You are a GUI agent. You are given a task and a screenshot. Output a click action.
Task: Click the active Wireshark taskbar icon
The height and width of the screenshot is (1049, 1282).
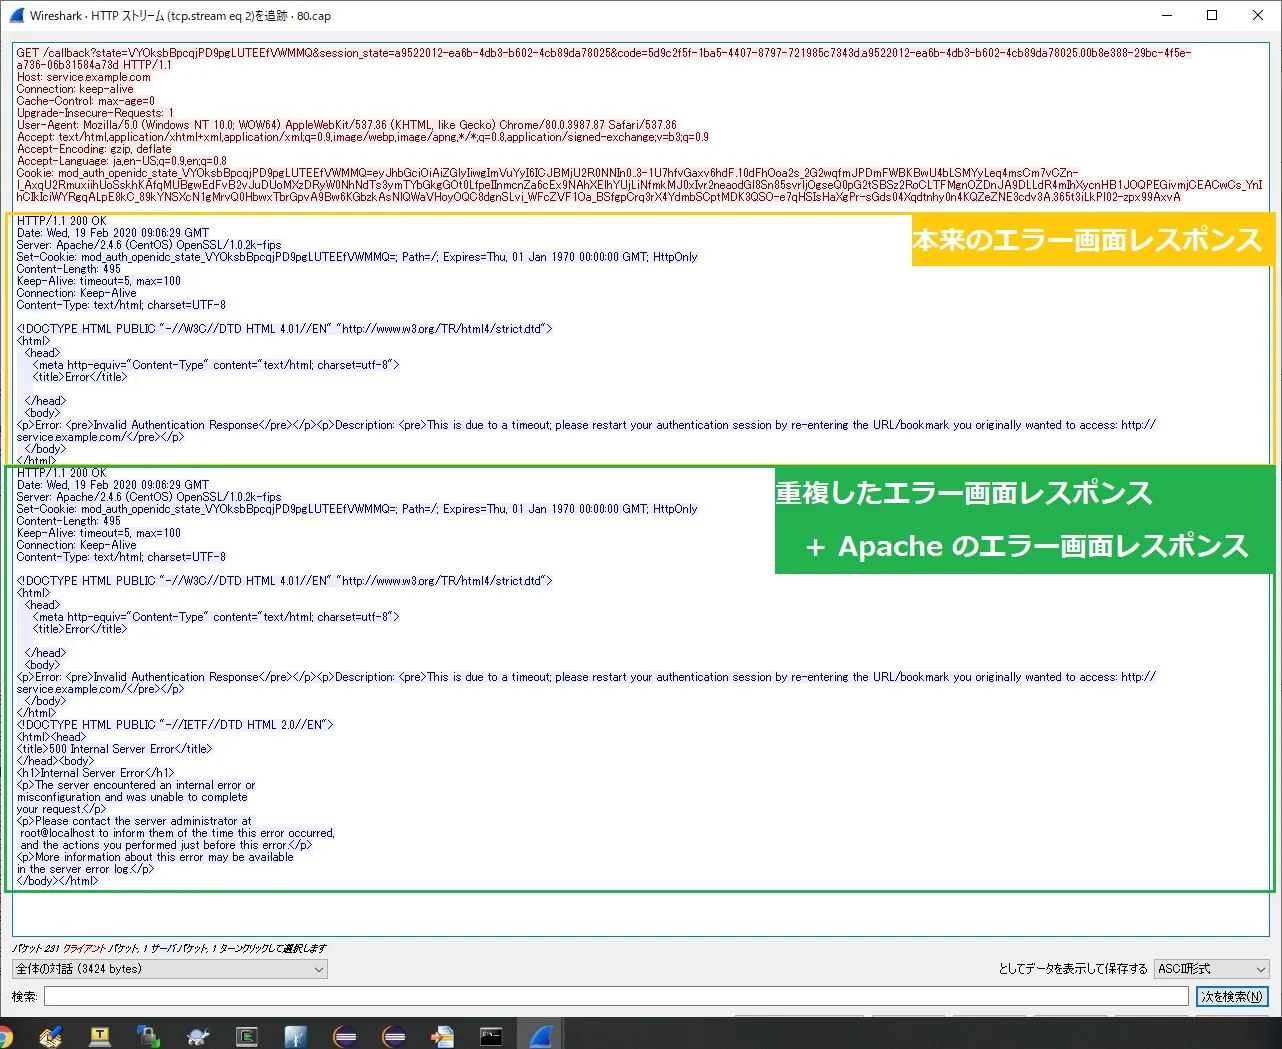coord(541,1036)
